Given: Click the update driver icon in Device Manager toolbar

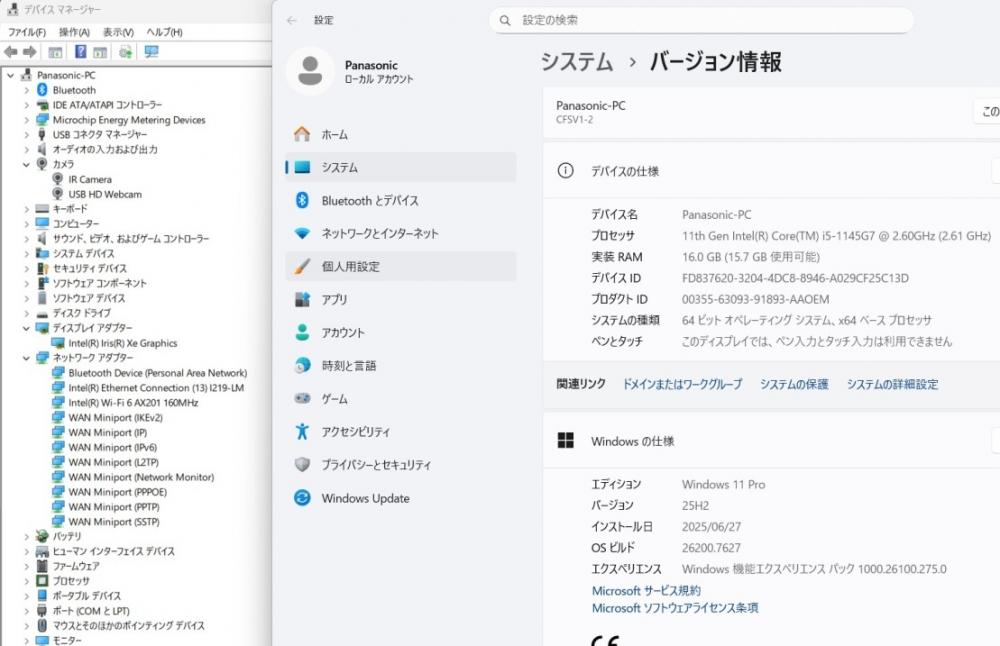Looking at the screenshot, I should pos(126,52).
